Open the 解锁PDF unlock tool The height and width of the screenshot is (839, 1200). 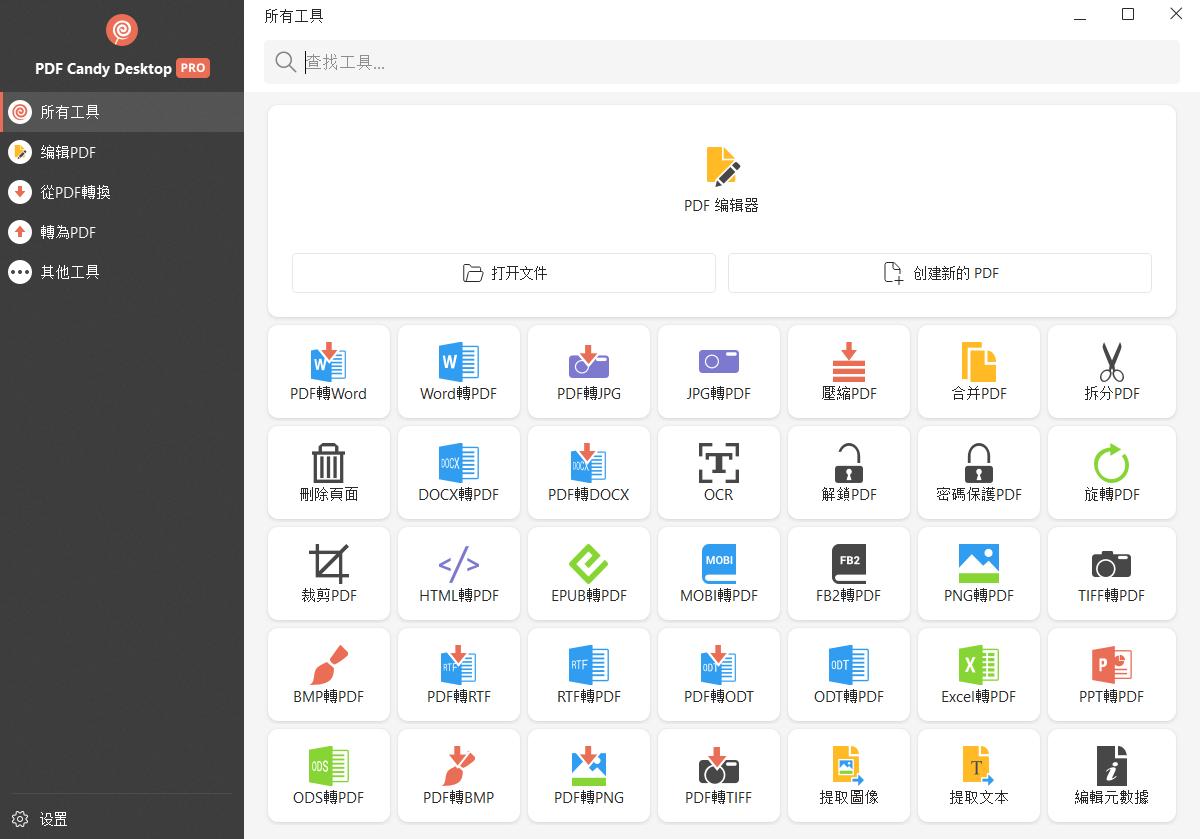tap(848, 472)
